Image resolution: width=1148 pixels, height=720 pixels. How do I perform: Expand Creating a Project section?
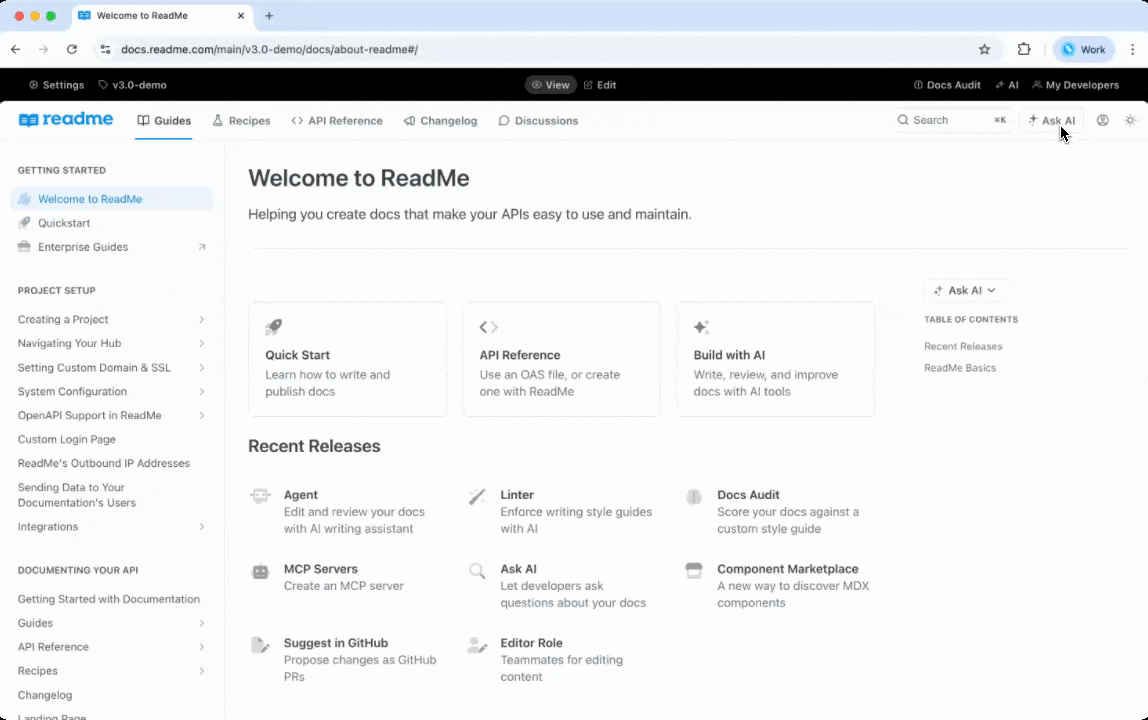[201, 319]
